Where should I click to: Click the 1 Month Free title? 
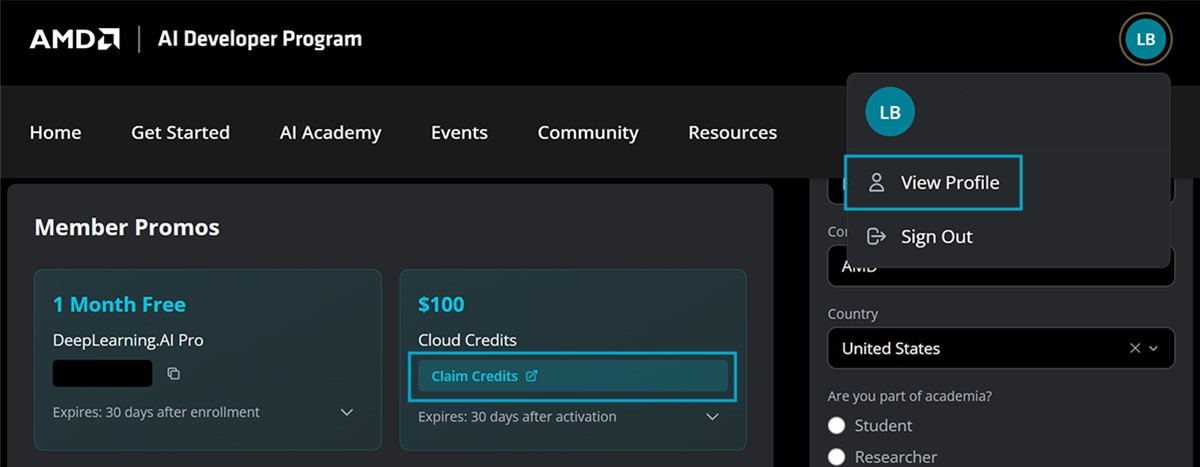(x=119, y=304)
